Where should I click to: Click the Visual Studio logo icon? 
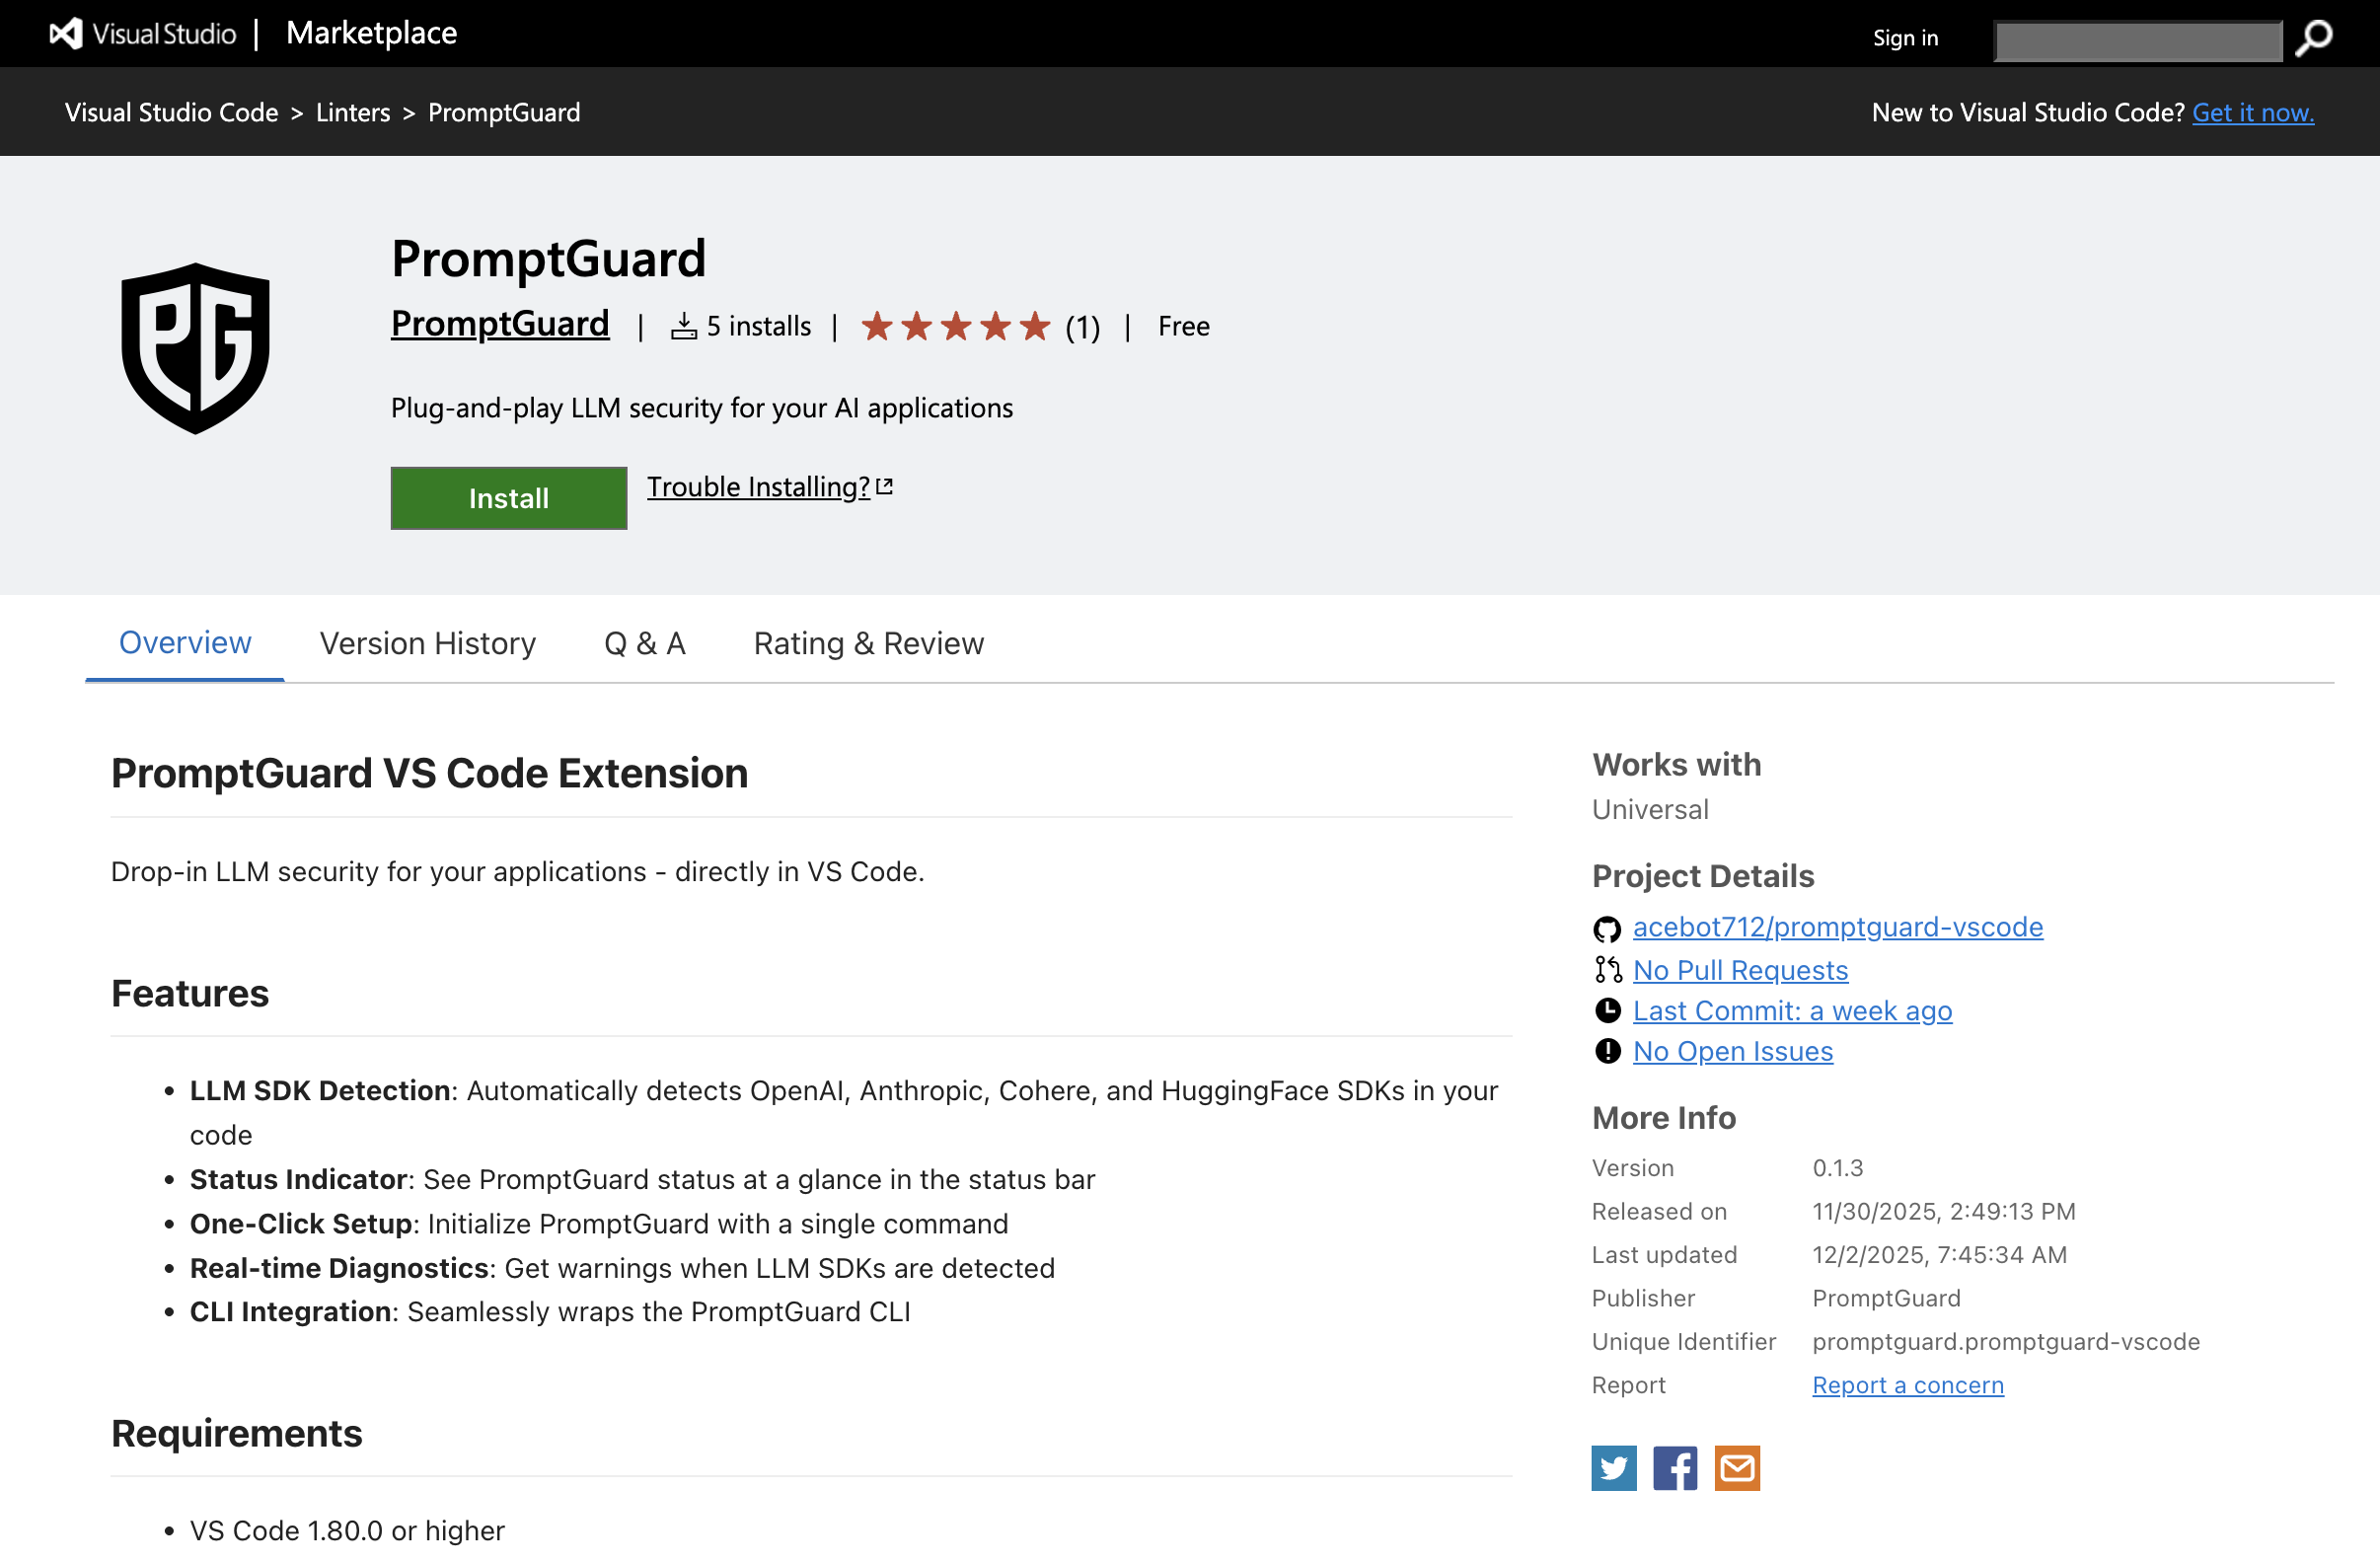pyautogui.click(x=66, y=34)
